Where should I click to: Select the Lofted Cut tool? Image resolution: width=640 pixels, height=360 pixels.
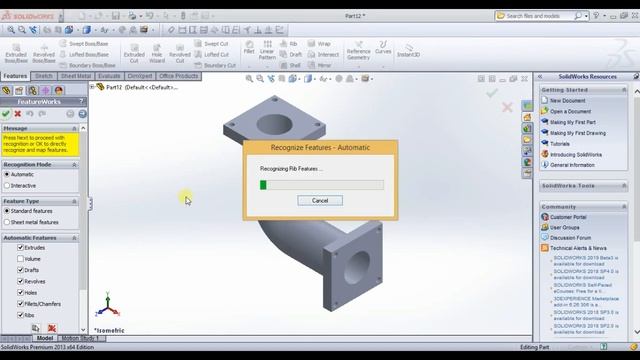212,54
